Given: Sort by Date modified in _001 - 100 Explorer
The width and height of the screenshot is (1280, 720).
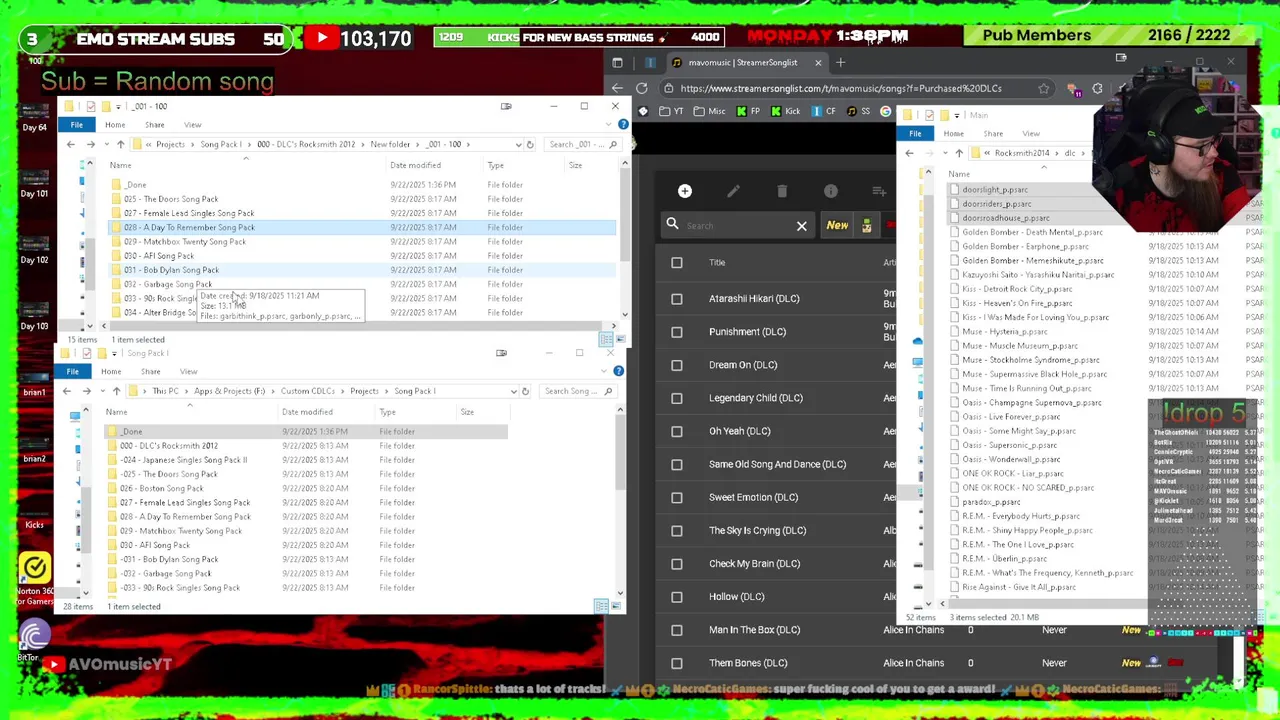Looking at the screenshot, I should click(x=415, y=166).
